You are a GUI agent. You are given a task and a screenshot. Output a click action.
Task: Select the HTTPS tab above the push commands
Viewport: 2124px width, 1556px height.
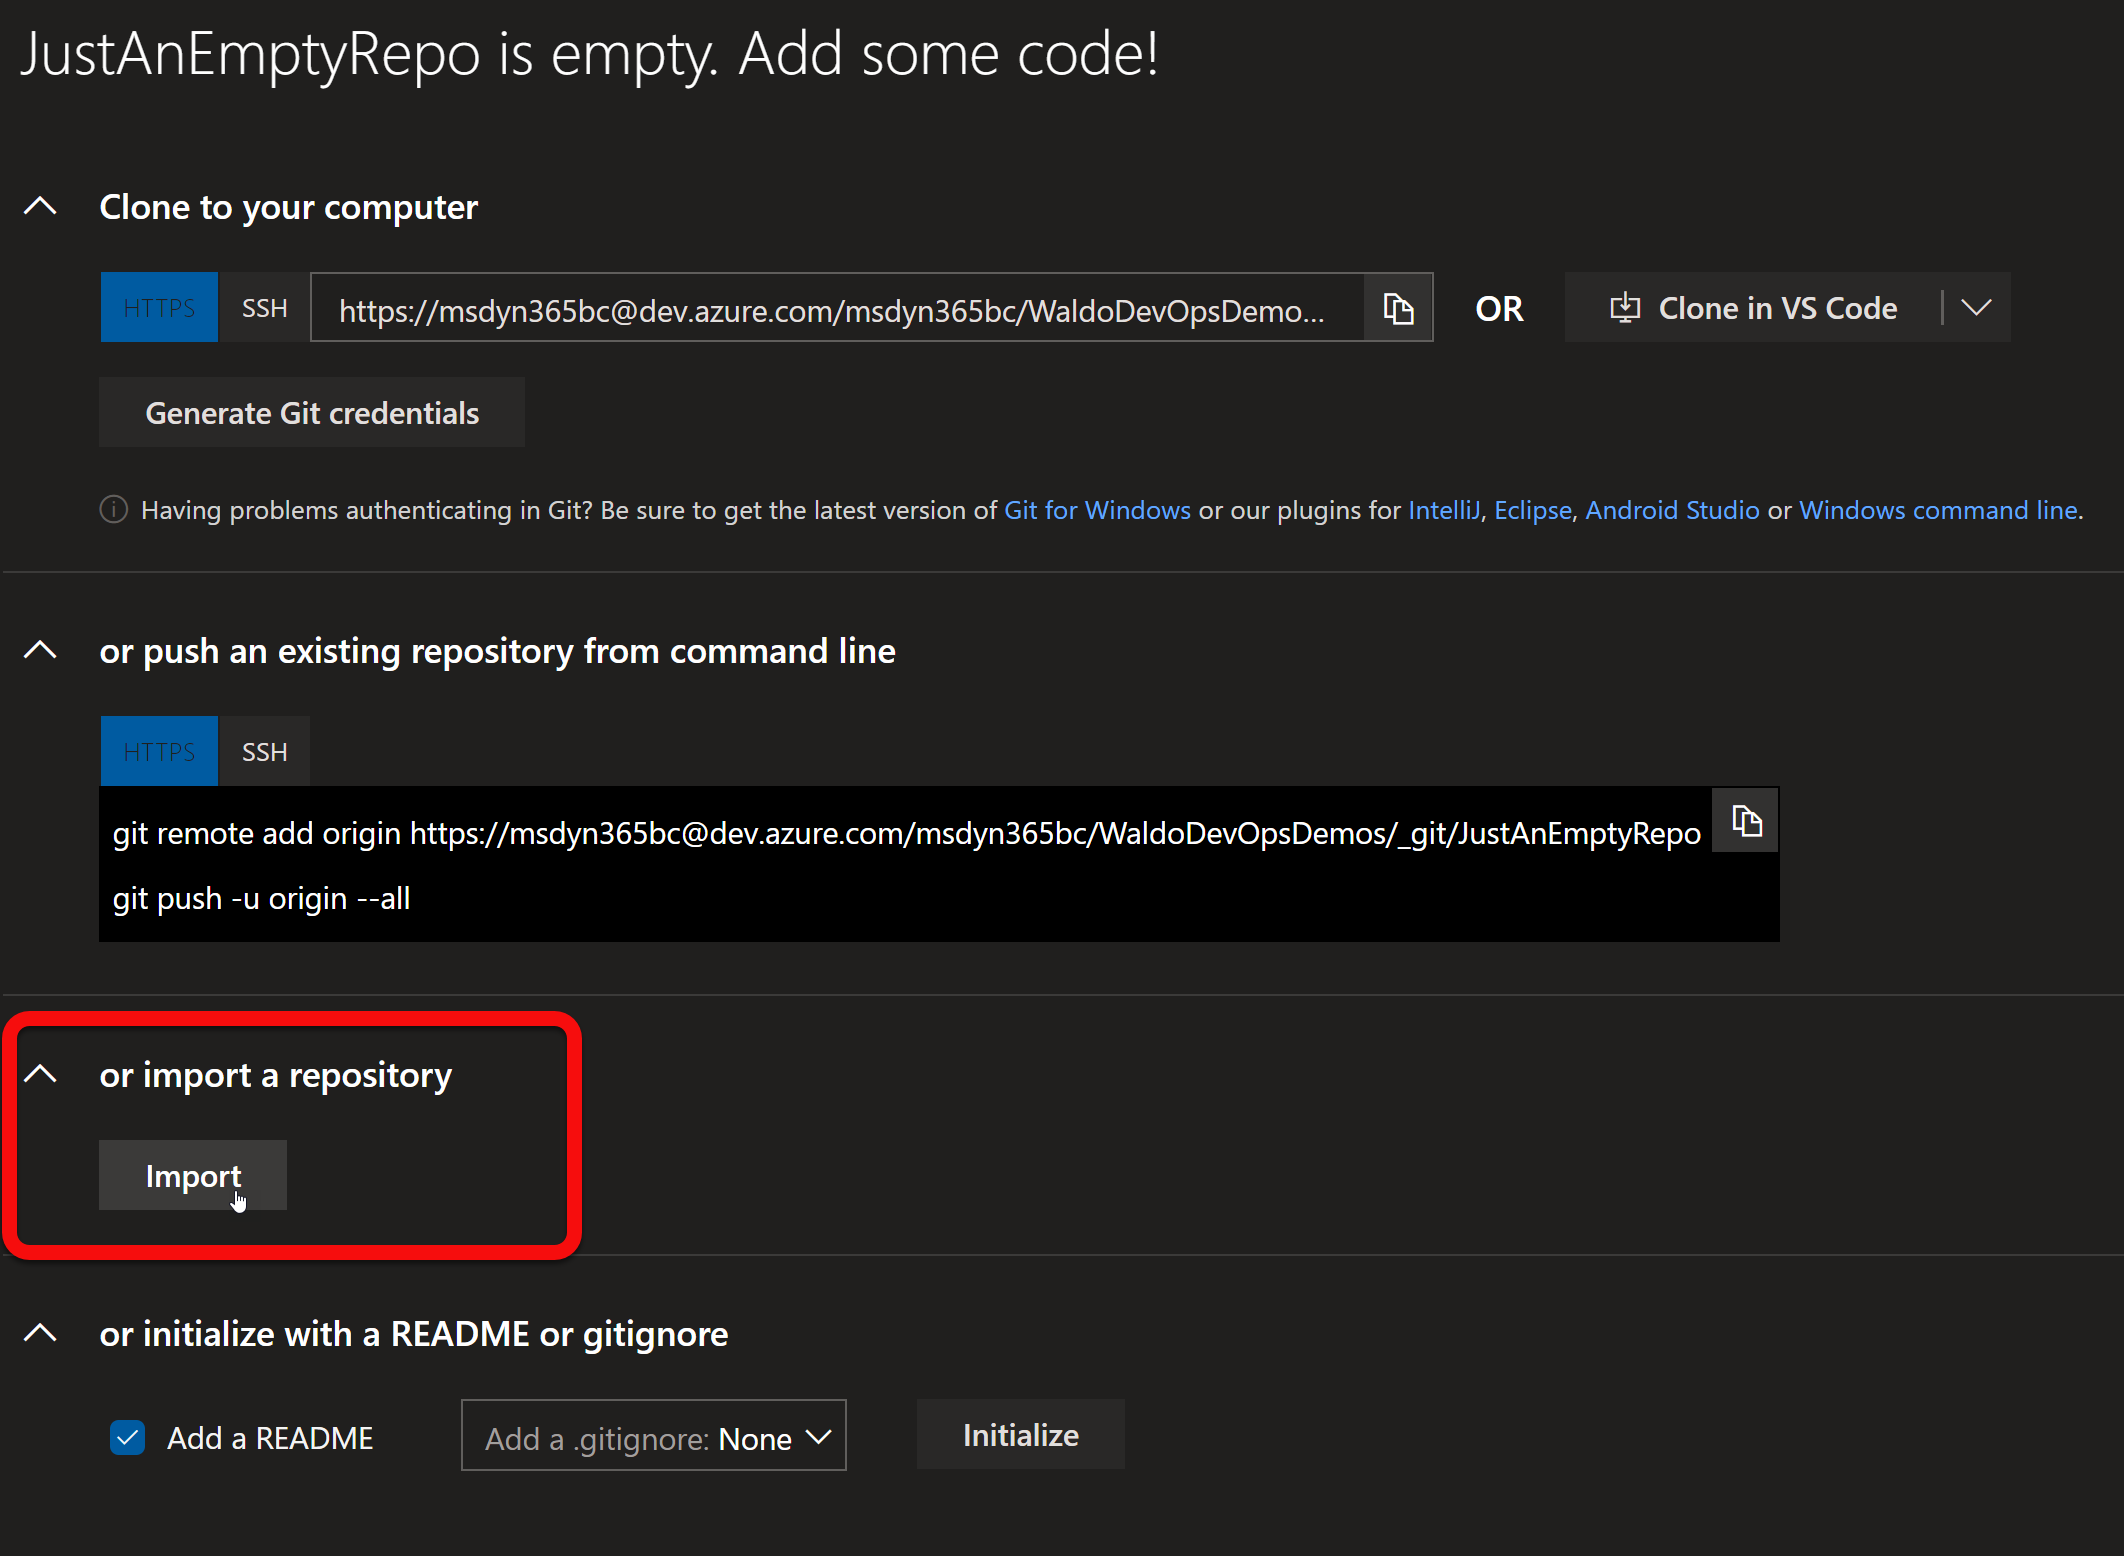point(158,750)
